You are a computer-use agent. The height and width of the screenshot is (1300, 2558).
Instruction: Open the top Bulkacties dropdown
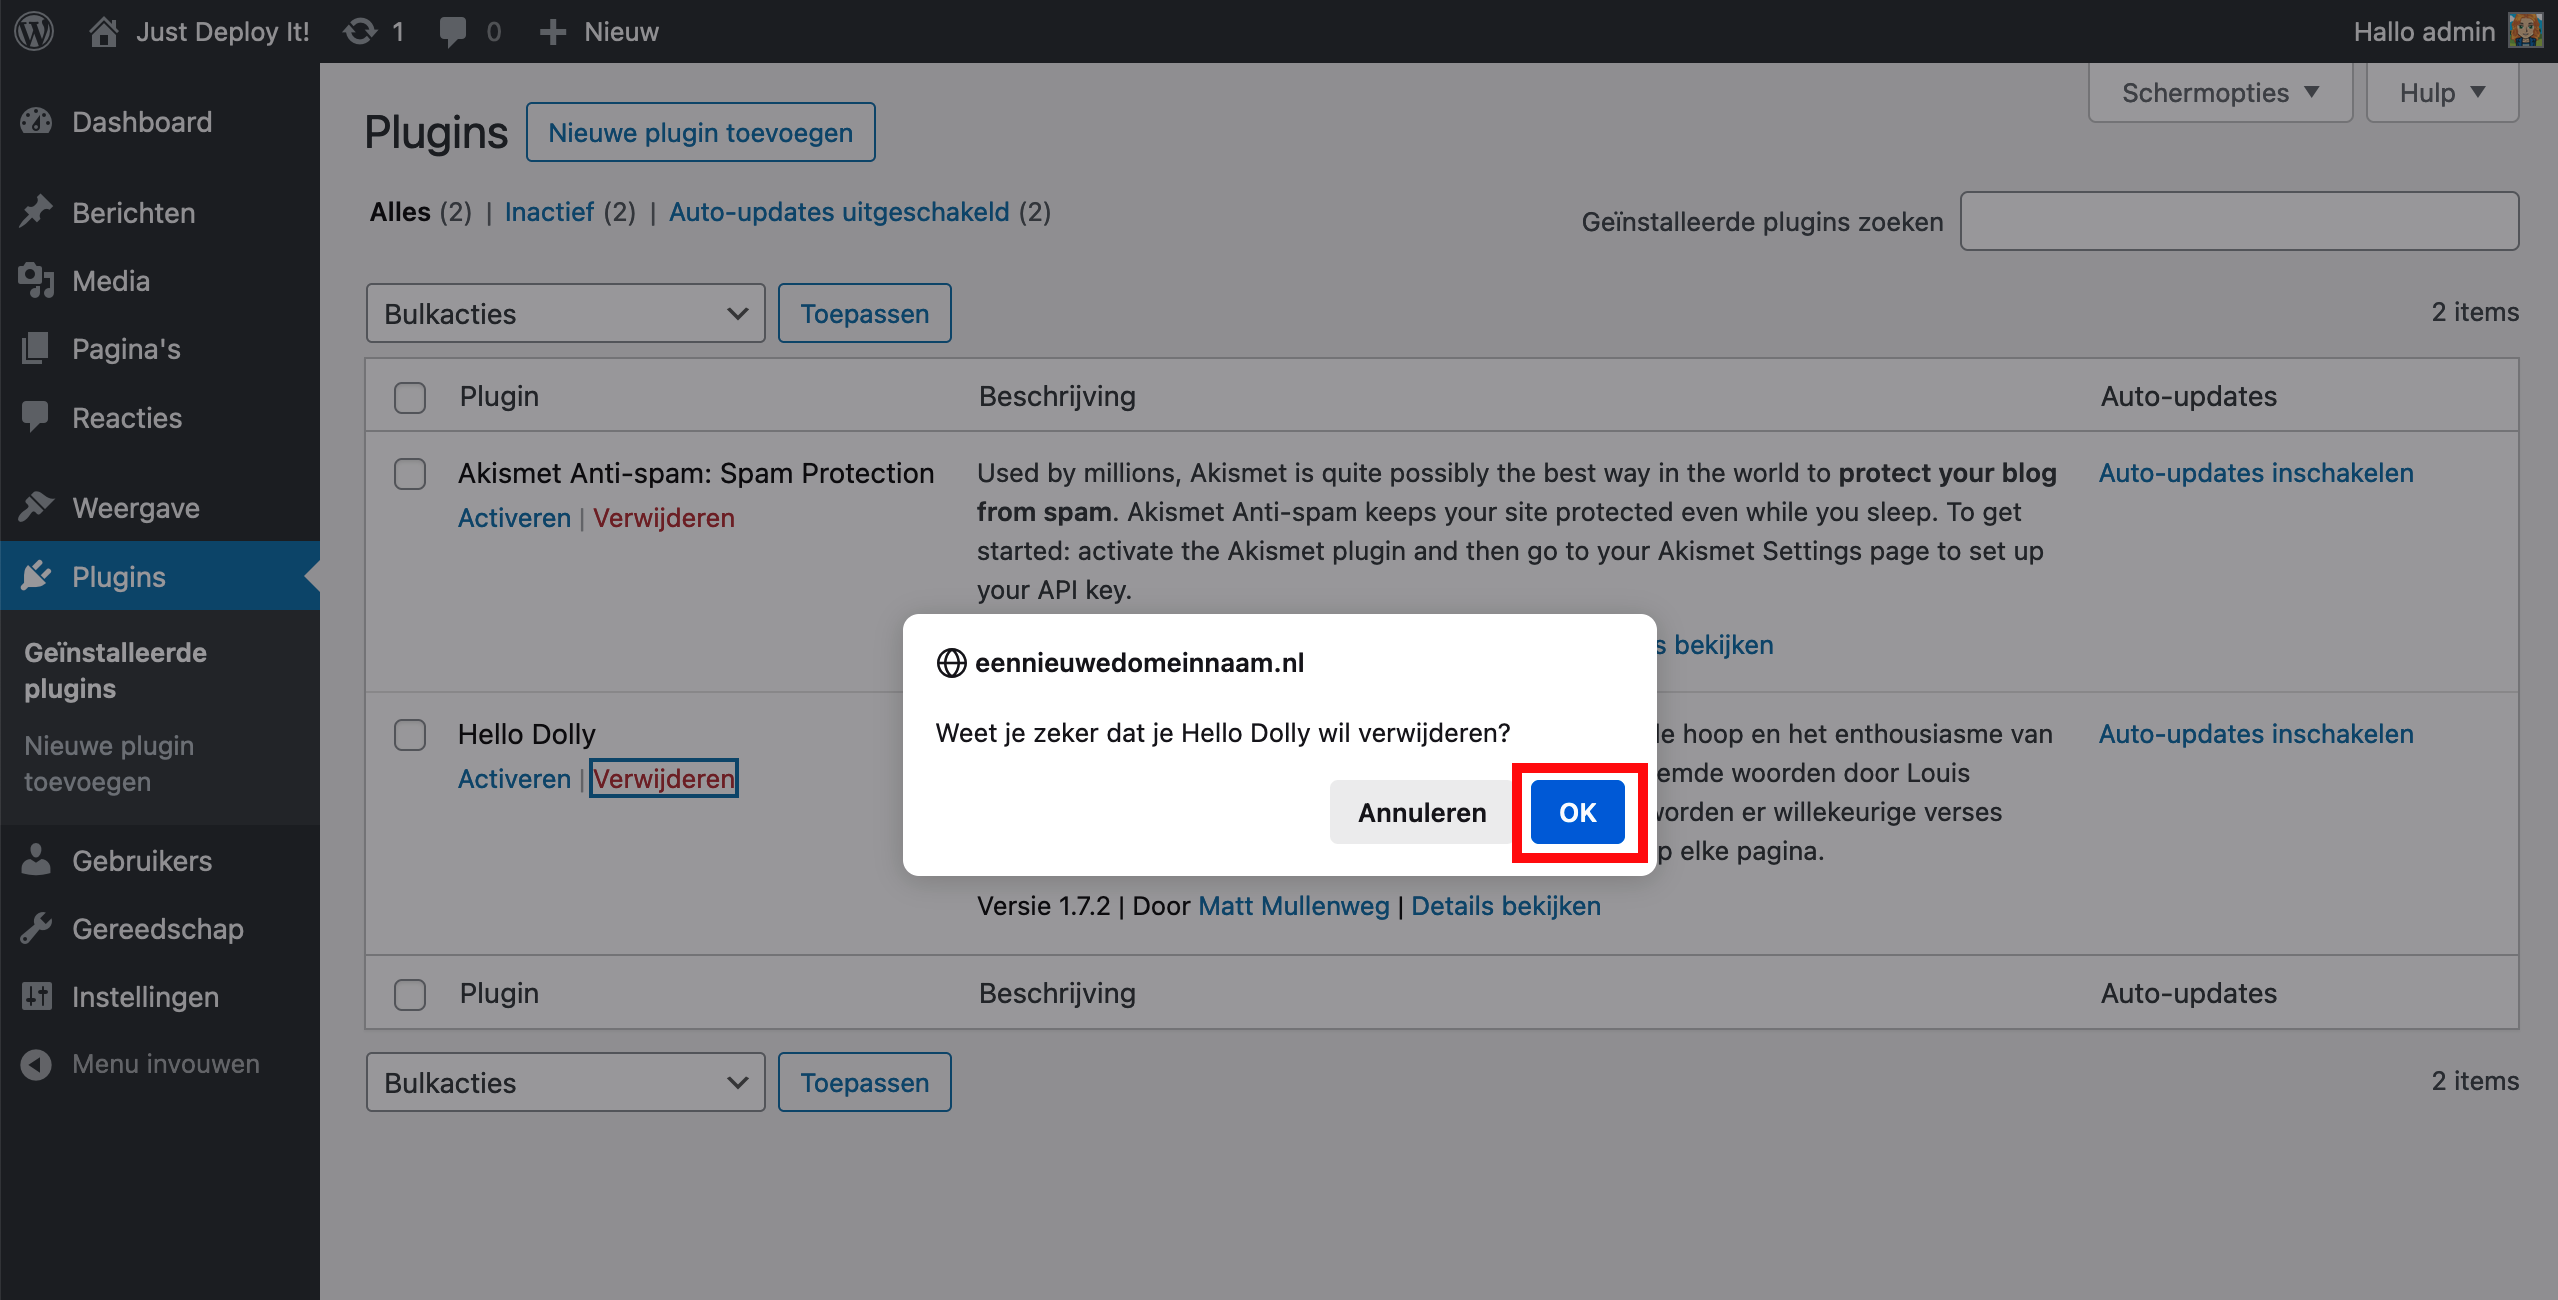click(x=565, y=314)
